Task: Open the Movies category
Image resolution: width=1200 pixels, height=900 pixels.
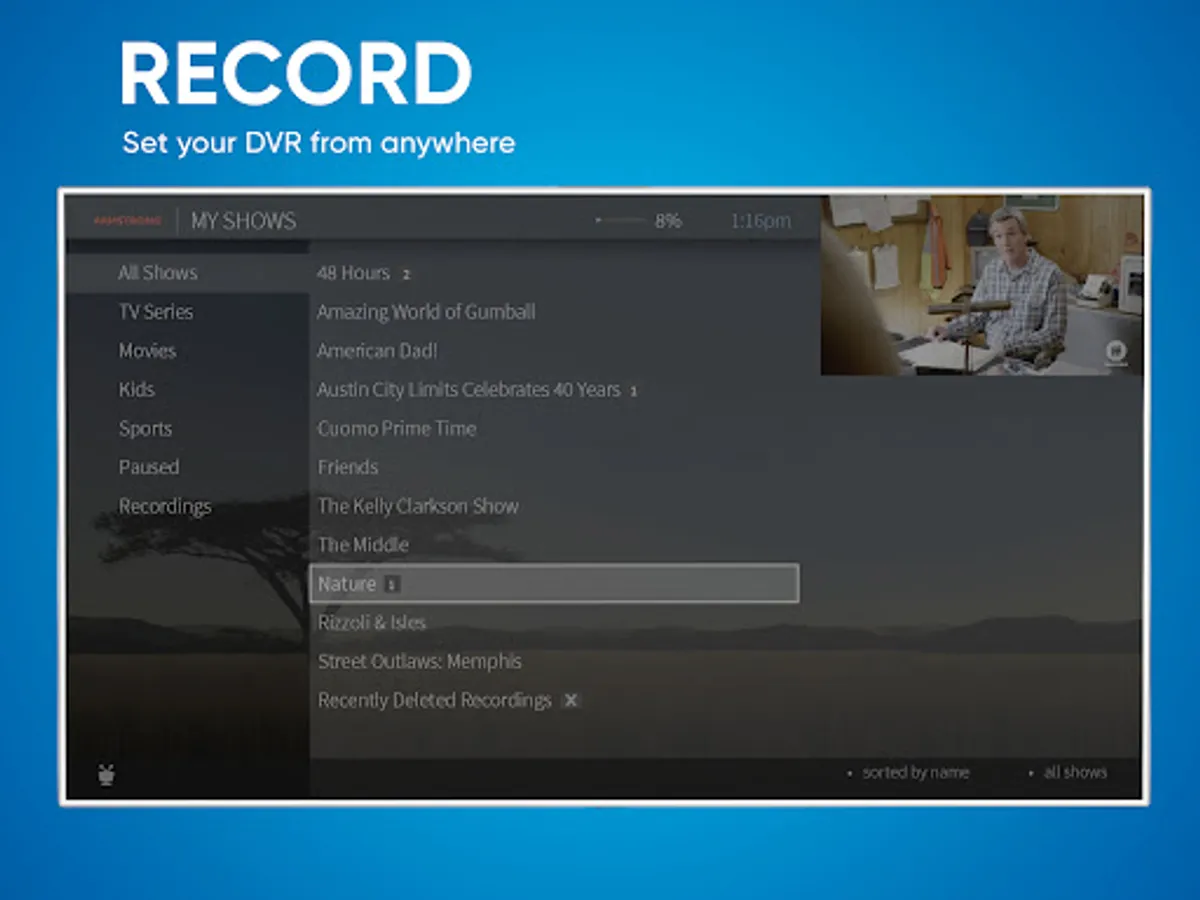Action: click(x=147, y=351)
